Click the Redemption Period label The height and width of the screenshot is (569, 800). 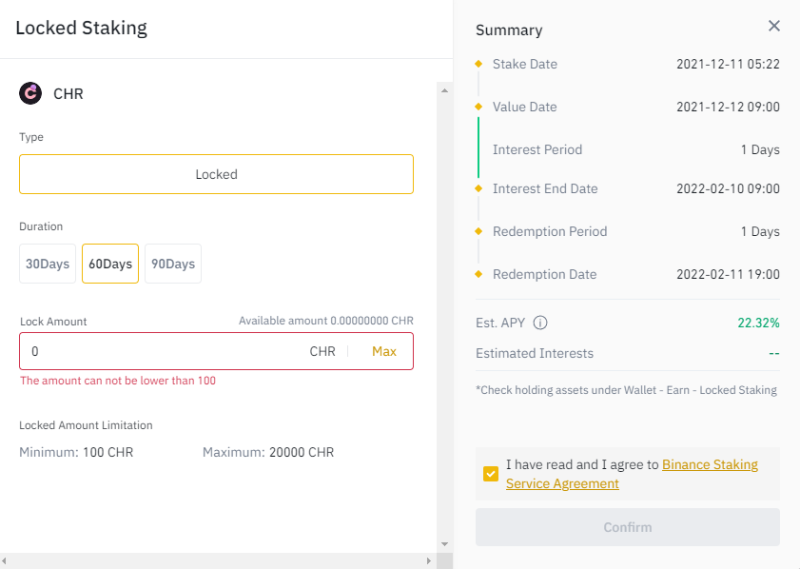549,232
